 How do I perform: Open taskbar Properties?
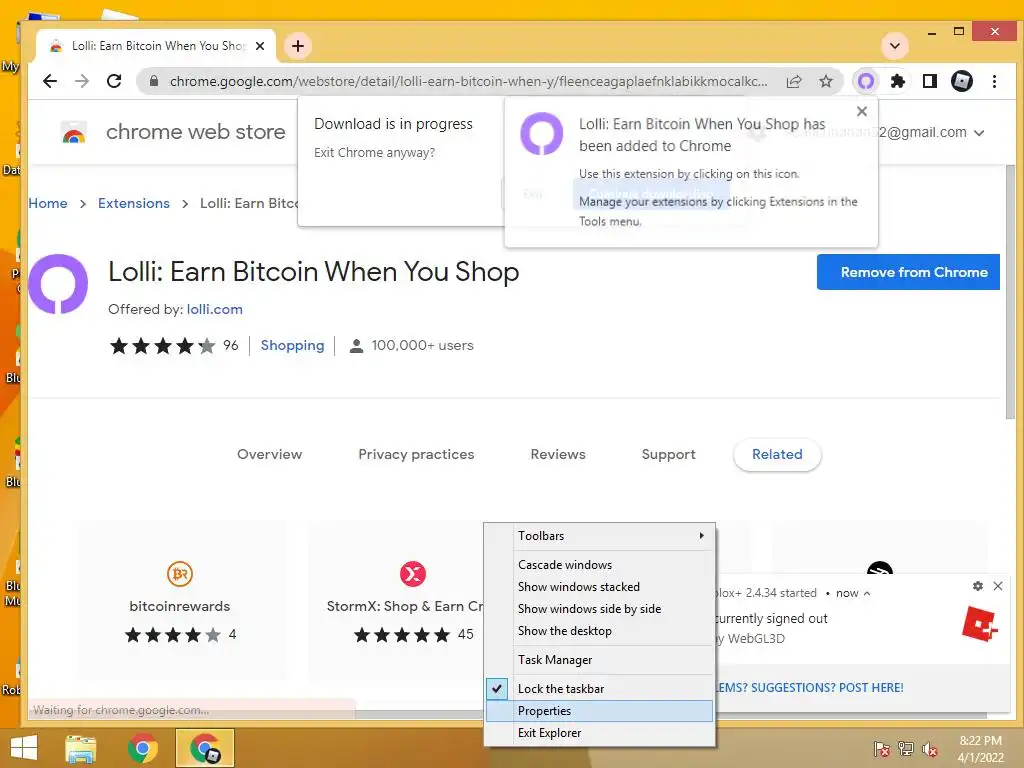tap(600, 711)
